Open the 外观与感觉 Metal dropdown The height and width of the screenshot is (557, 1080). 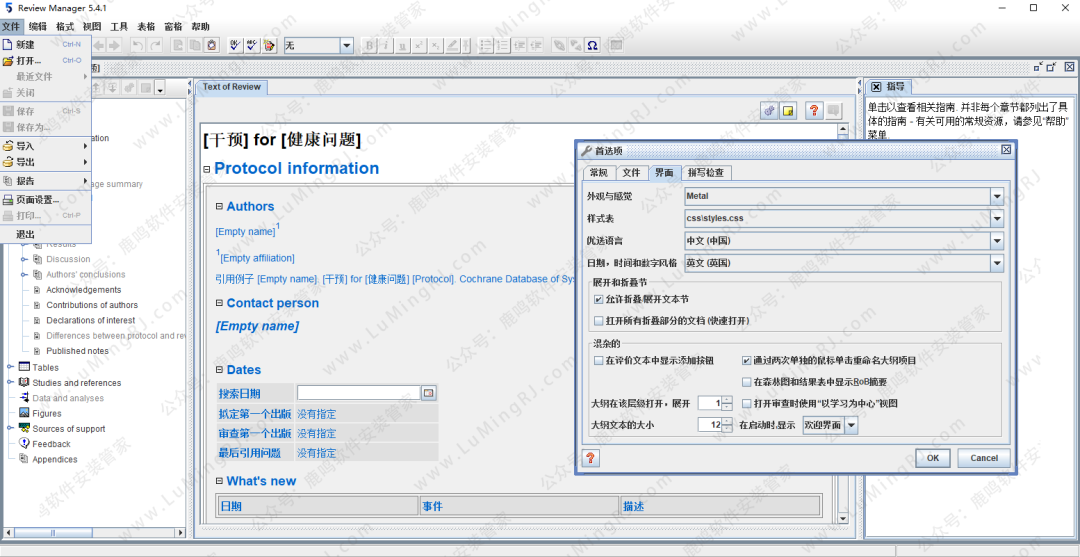point(996,196)
